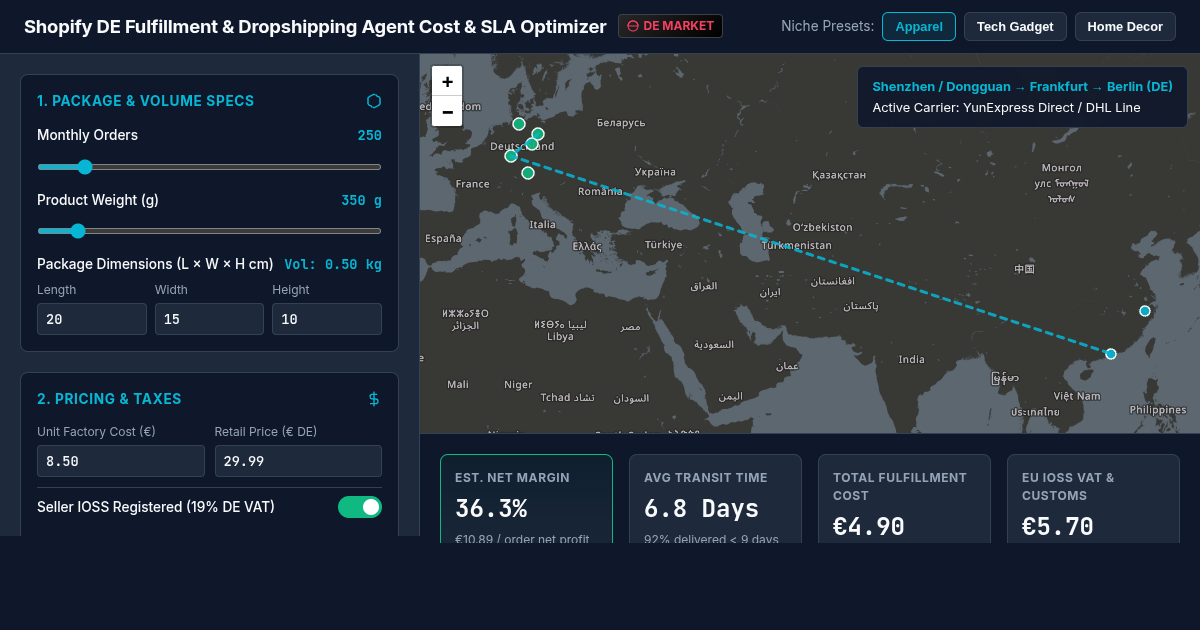Apply the Home Decor niche preset

(x=1125, y=26)
